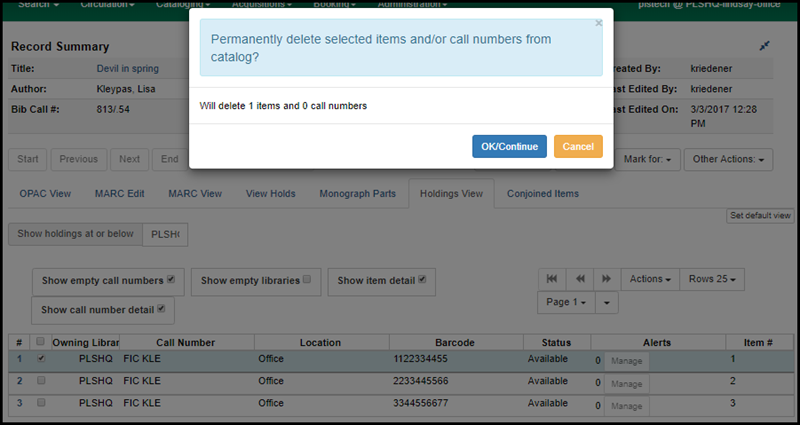Viewport: 800px width, 425px height.
Task: Toggle the select-all checkbox in grid header
Action: click(40, 341)
